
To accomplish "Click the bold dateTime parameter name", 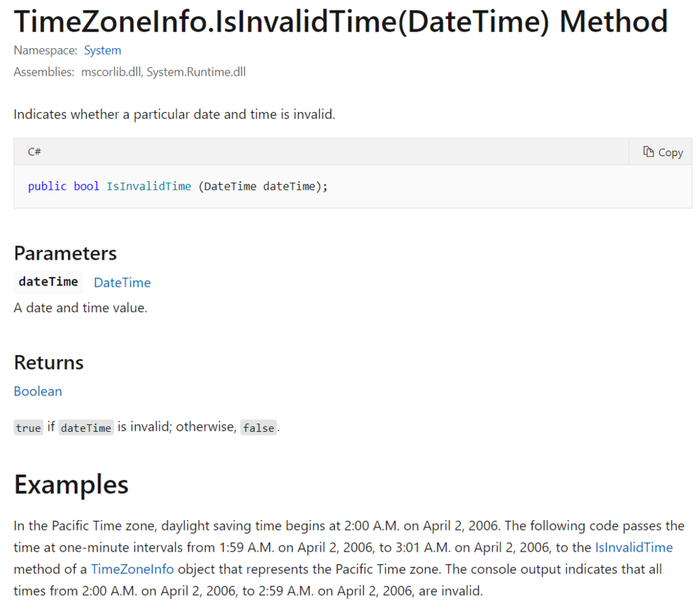I will pos(48,282).
